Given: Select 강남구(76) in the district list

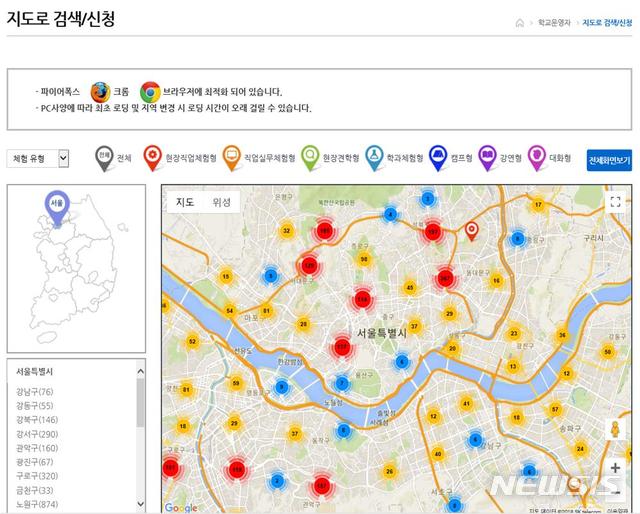Looking at the screenshot, I should (35, 392).
